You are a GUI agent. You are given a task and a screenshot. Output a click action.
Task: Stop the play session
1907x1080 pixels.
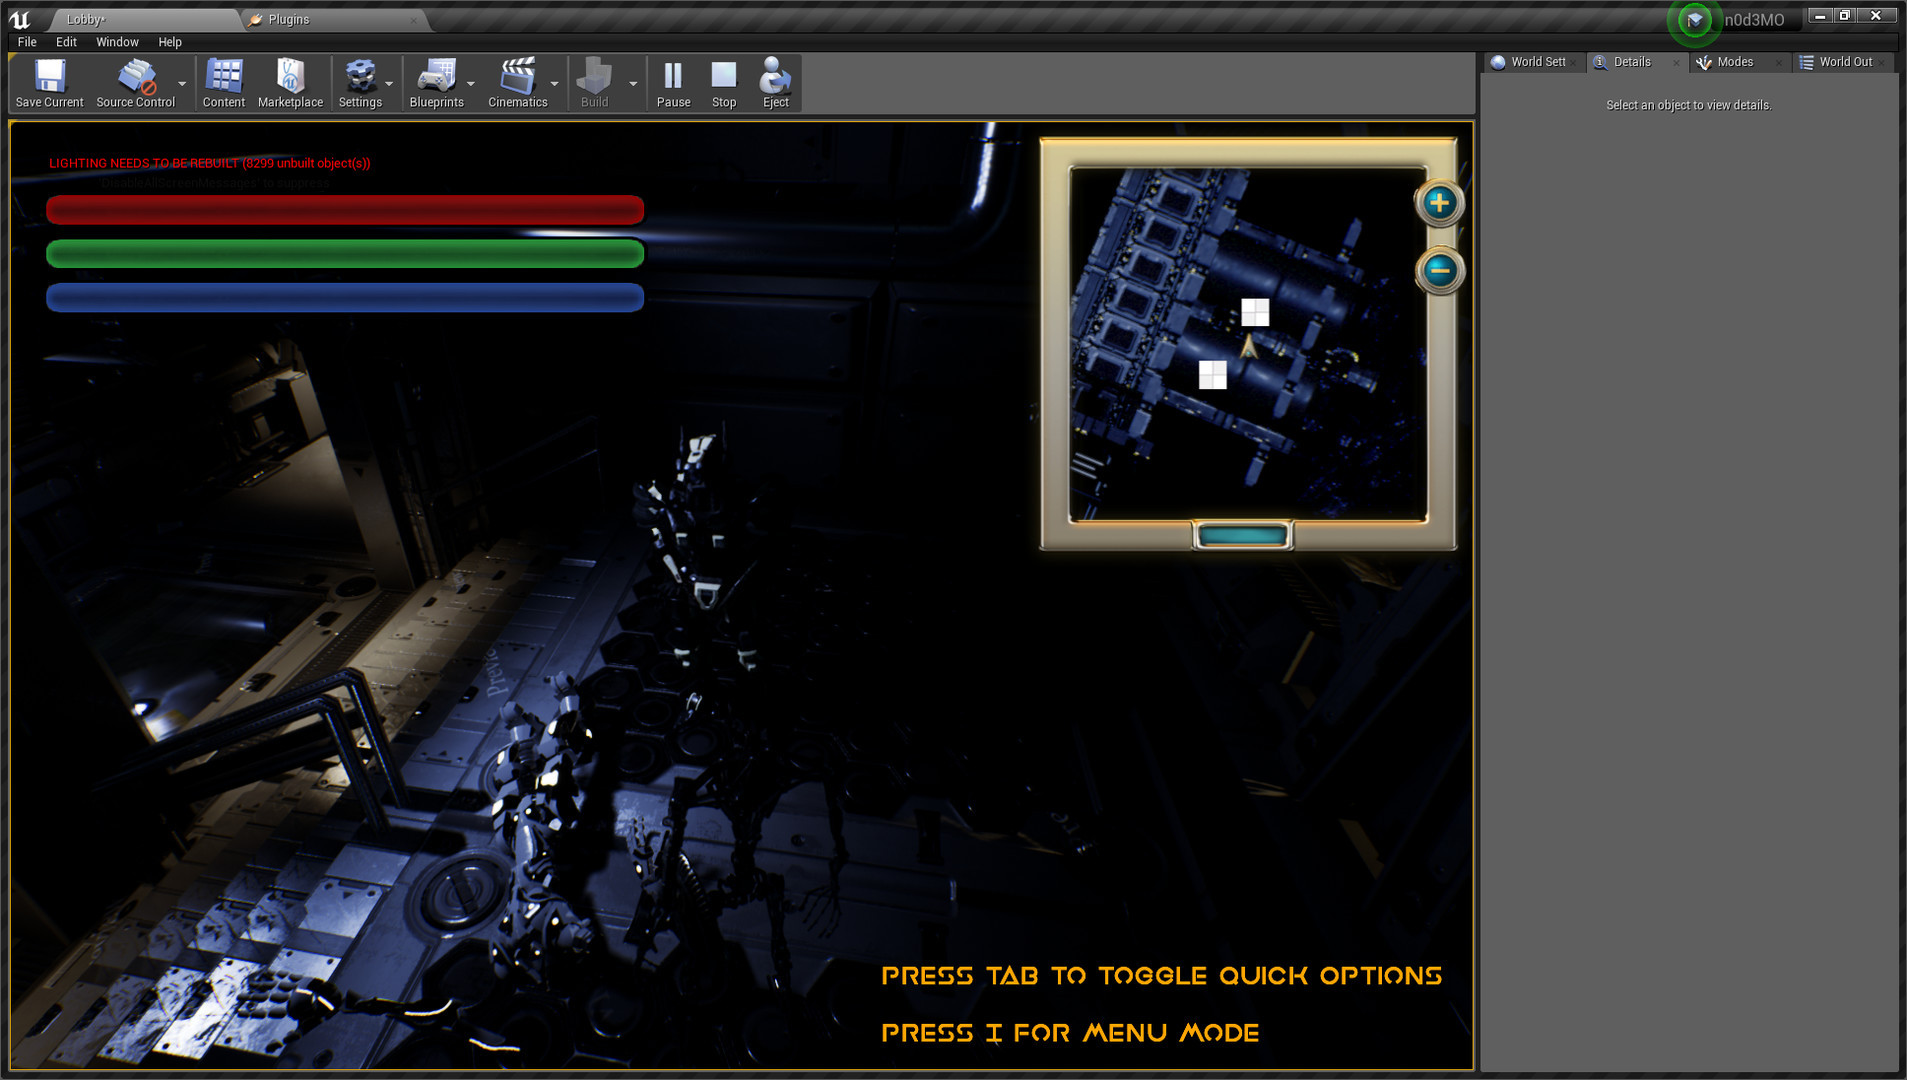click(724, 82)
